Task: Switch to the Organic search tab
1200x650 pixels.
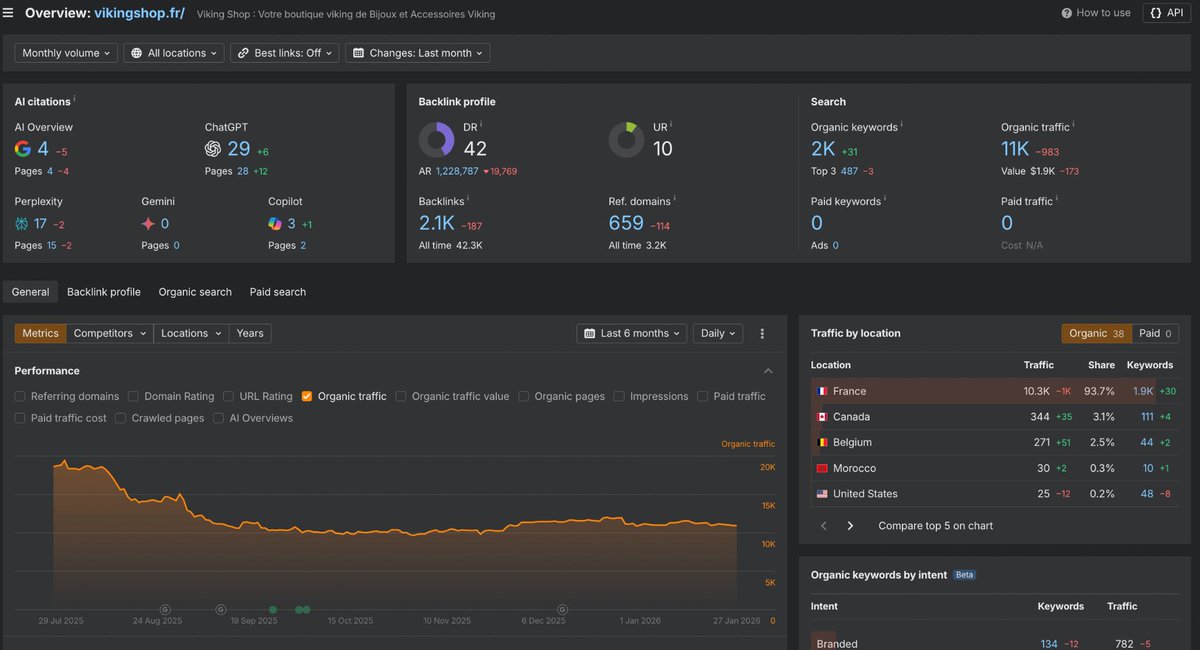Action: [195, 292]
